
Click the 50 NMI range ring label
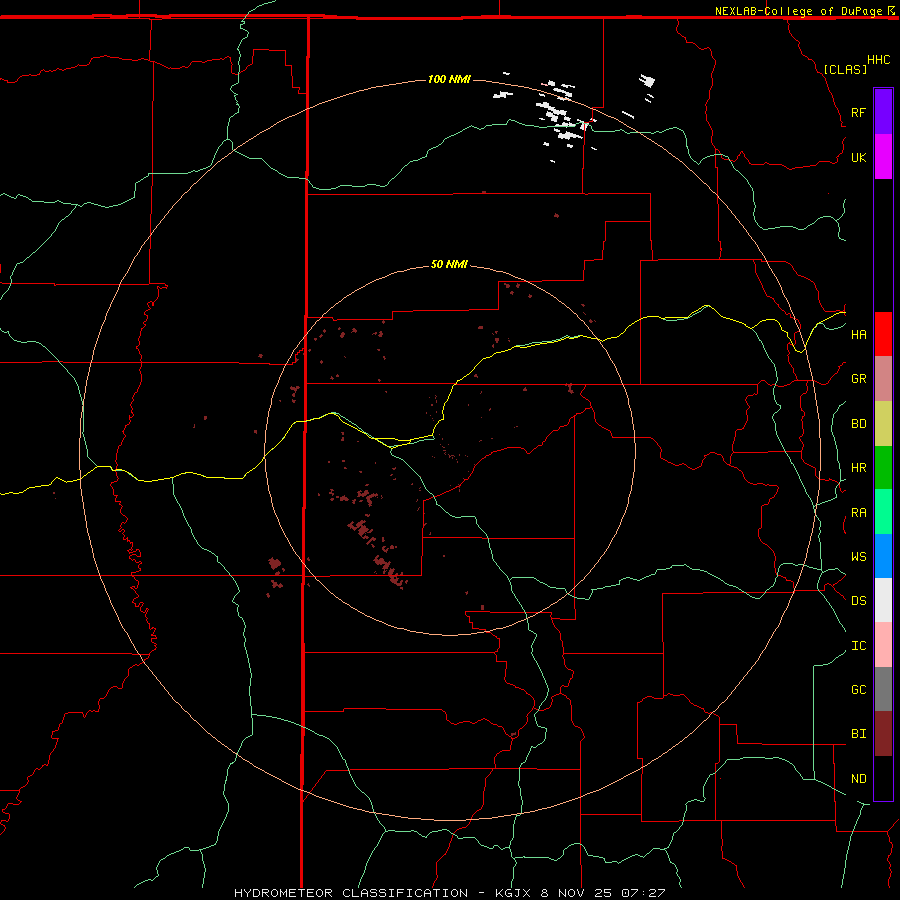click(449, 264)
